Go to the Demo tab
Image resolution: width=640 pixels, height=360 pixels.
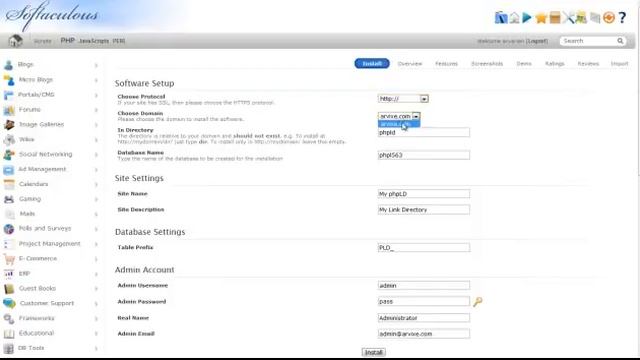click(524, 64)
